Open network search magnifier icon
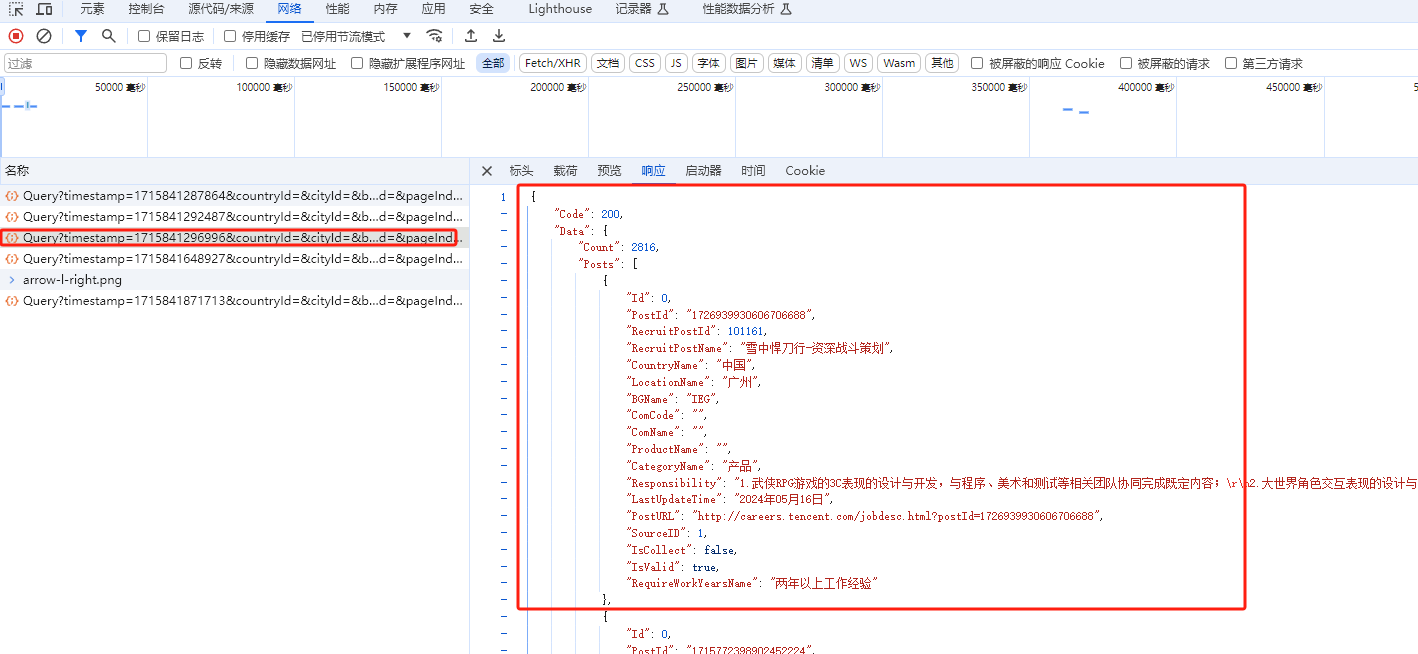 [108, 36]
